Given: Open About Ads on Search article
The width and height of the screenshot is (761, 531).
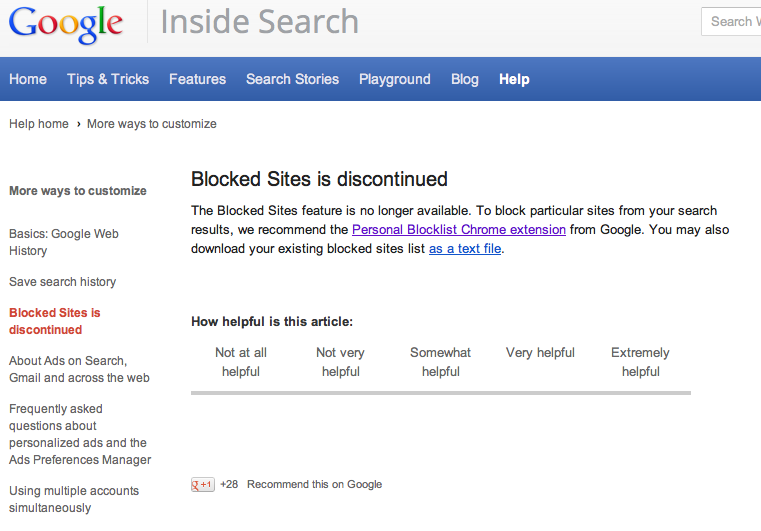Looking at the screenshot, I should point(79,369).
